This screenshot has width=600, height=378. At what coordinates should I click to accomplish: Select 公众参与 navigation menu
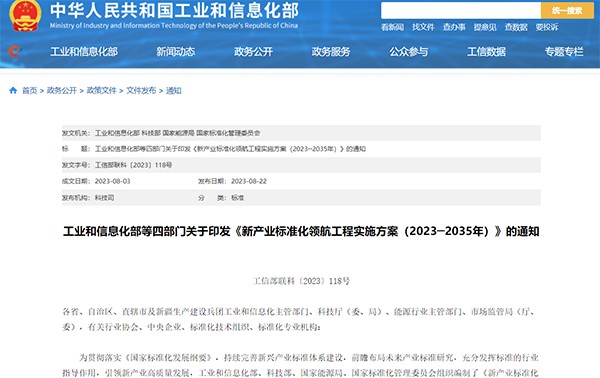(x=409, y=52)
